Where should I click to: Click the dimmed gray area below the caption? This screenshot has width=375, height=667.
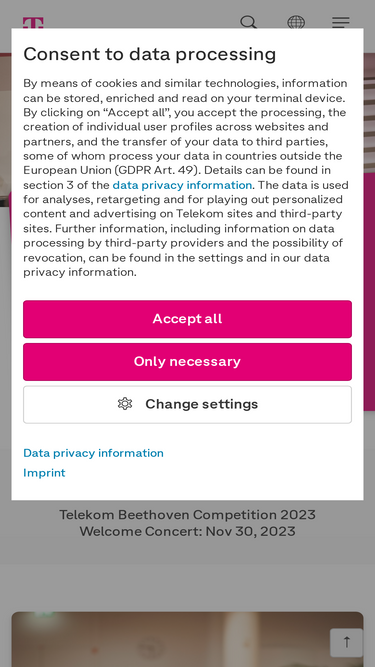click(x=188, y=587)
